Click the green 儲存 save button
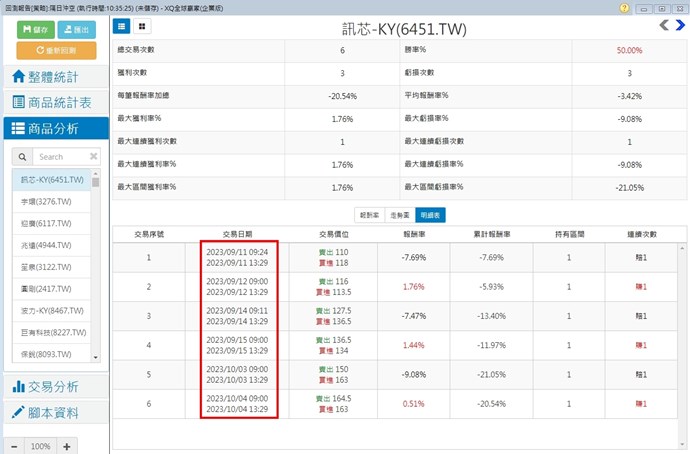 pos(35,29)
